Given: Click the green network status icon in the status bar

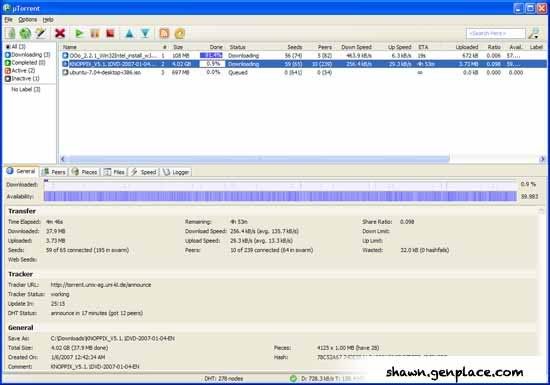Looking at the screenshot, I should [x=293, y=379].
